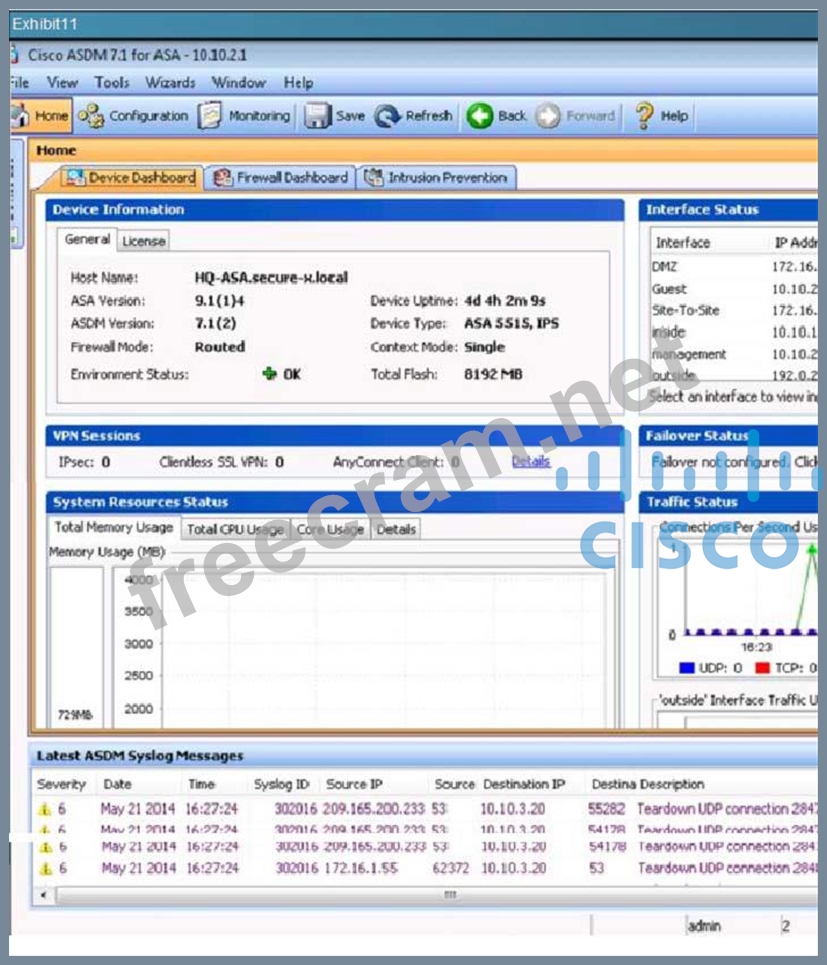Viewport: 827px width, 965px height.
Task: Click the Refresh toolbar icon
Action: coord(388,116)
